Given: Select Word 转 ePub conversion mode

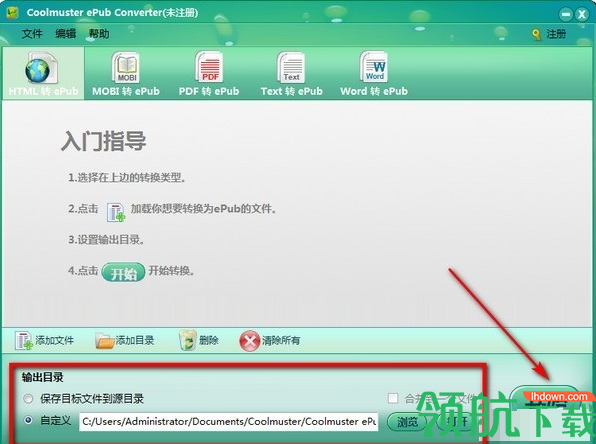Looking at the screenshot, I should tap(374, 73).
